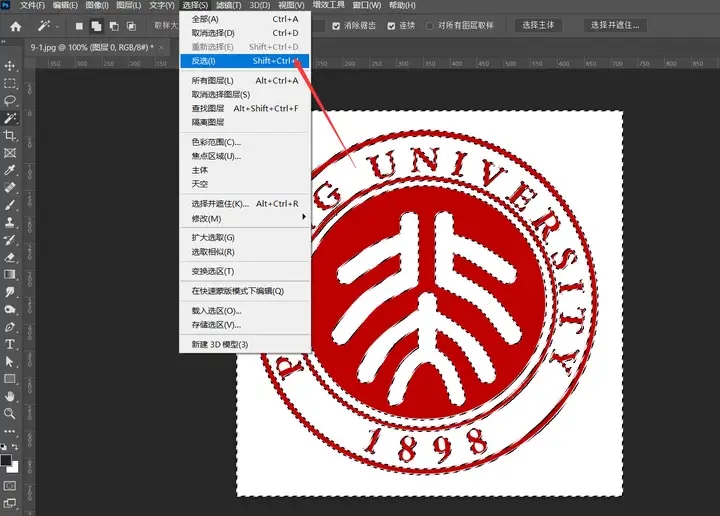Choose the Intersect with Selection mode icon

tap(131, 26)
